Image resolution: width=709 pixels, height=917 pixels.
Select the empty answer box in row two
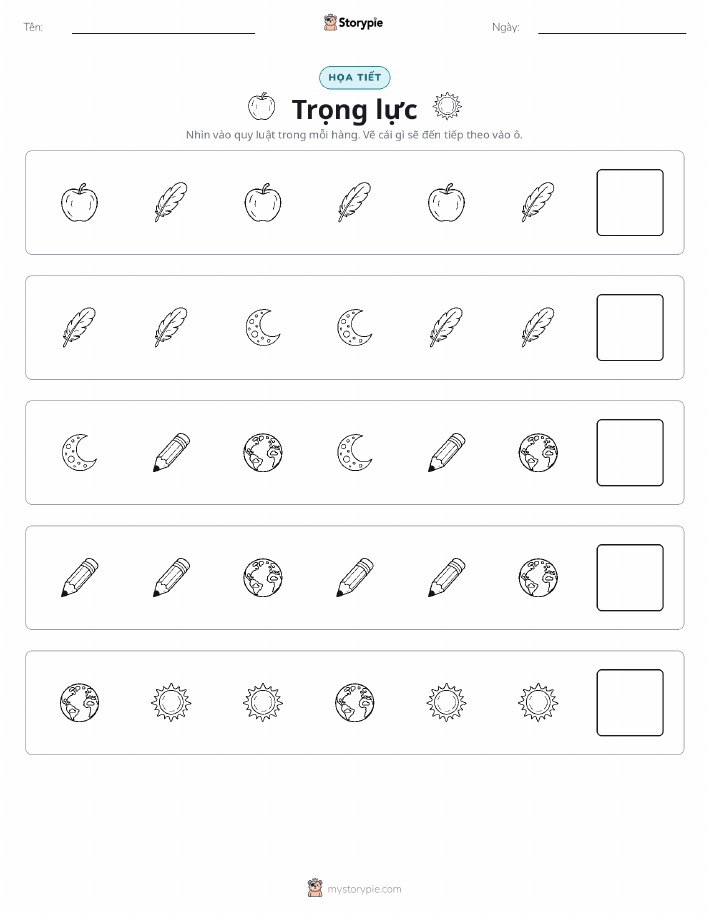point(630,328)
